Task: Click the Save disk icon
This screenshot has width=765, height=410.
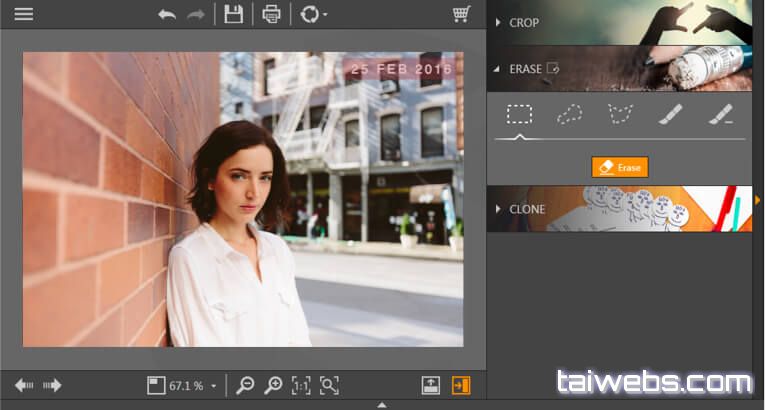Action: point(233,14)
